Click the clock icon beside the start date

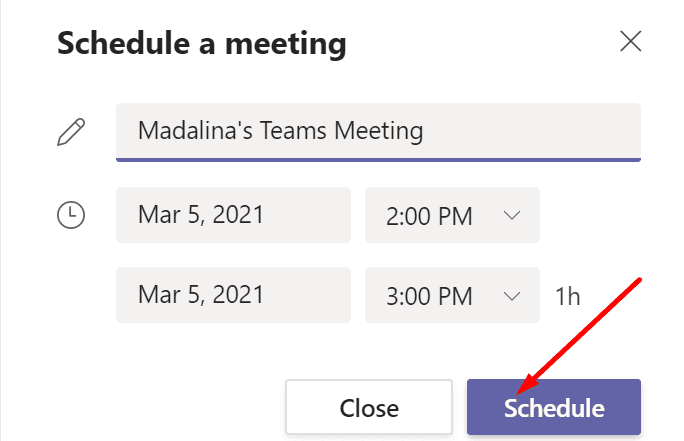pos(71,215)
